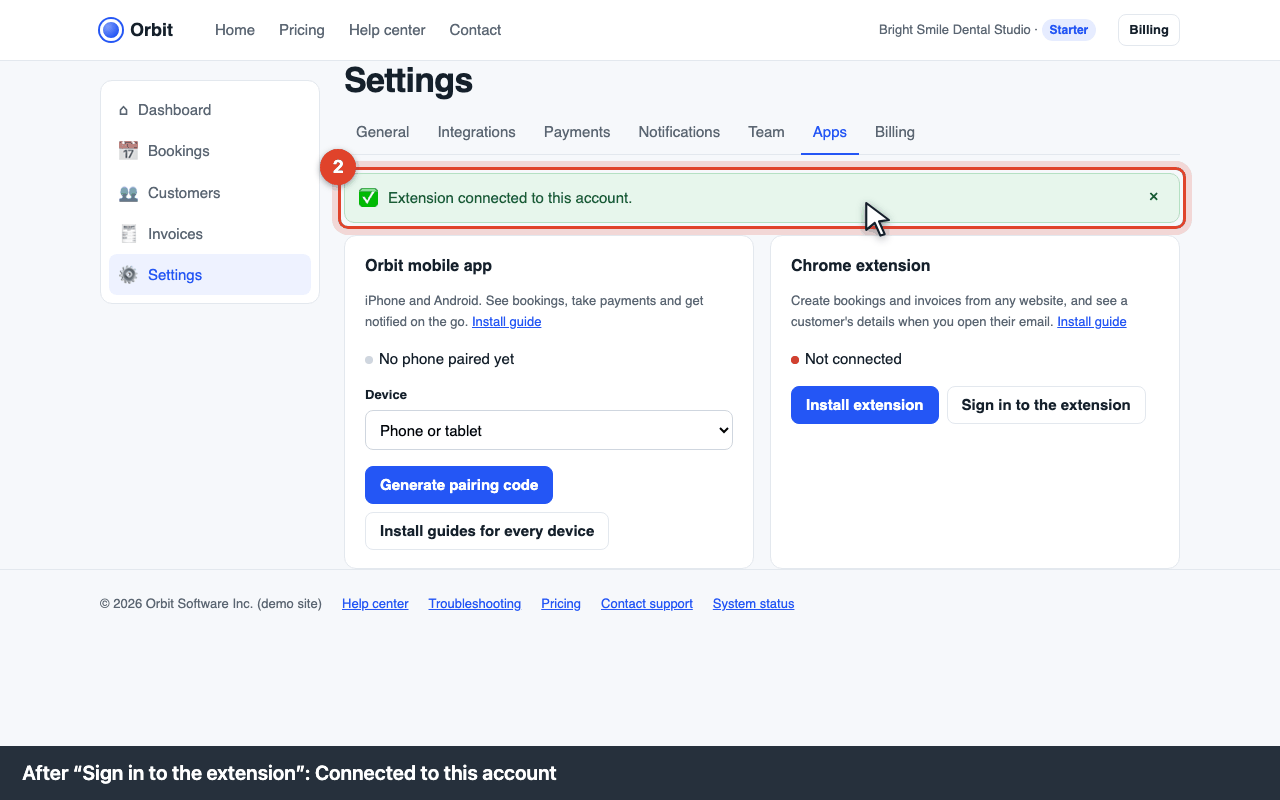Click the Starter plan badge

[1069, 30]
